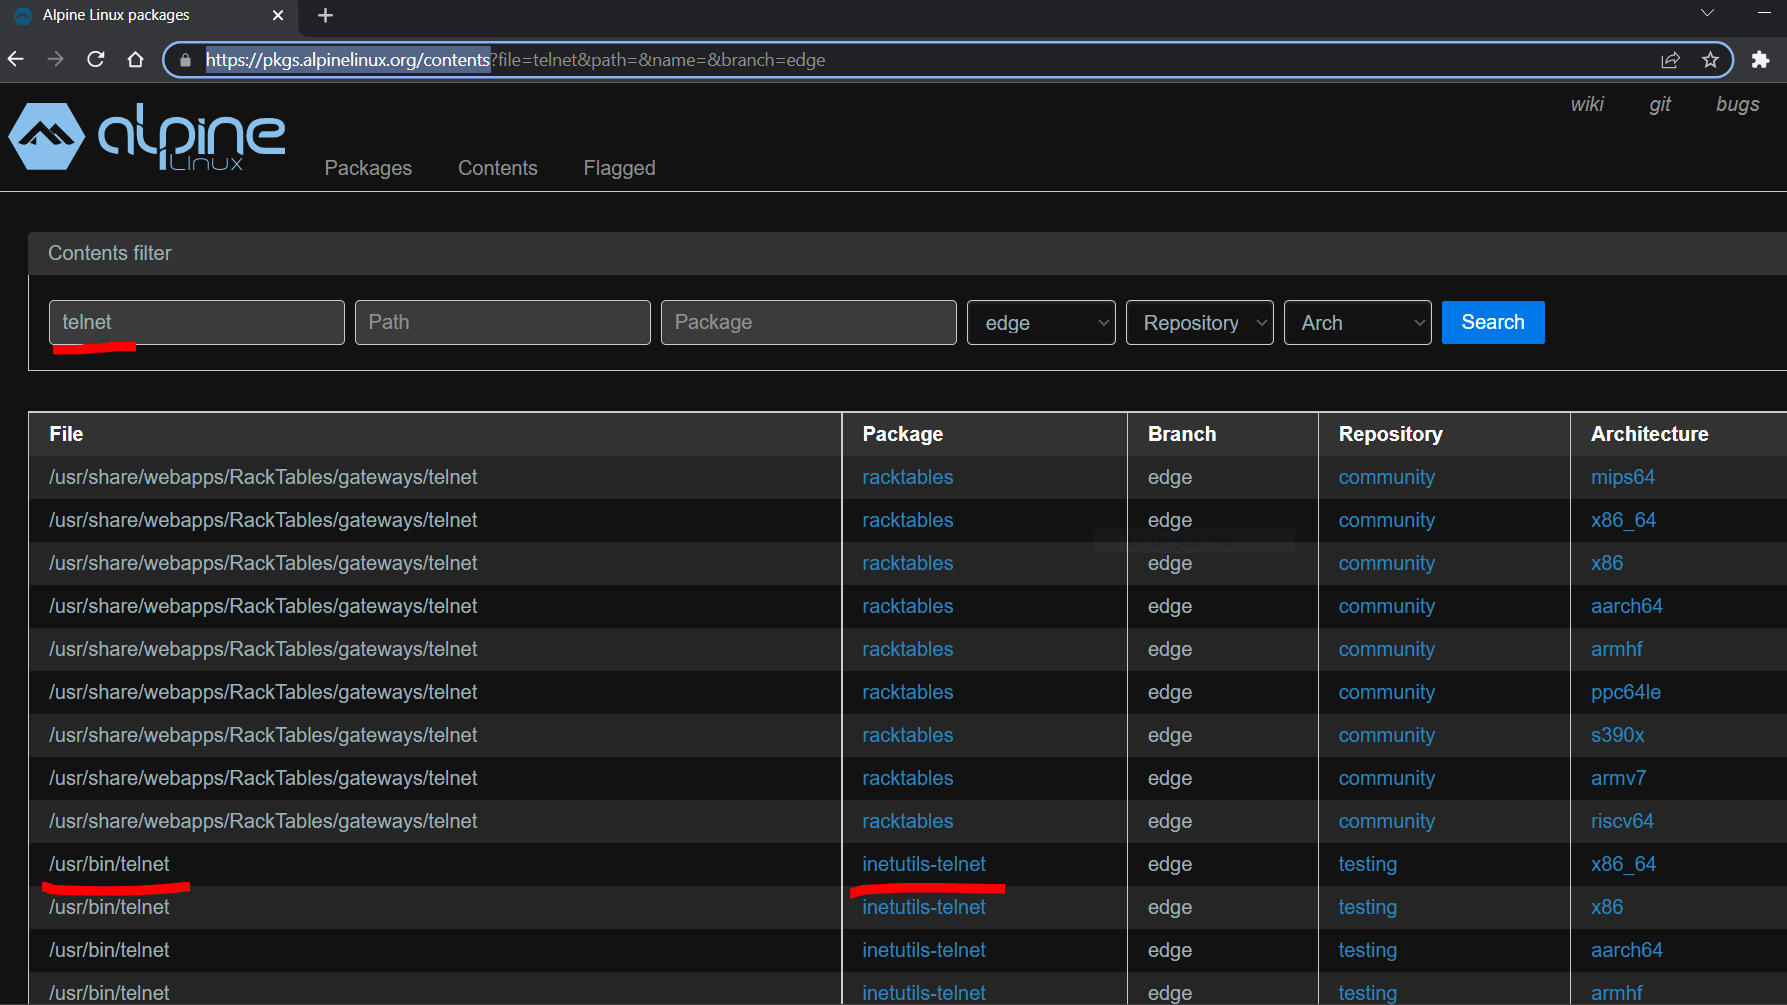Open the Packages menu item

coord(368,168)
